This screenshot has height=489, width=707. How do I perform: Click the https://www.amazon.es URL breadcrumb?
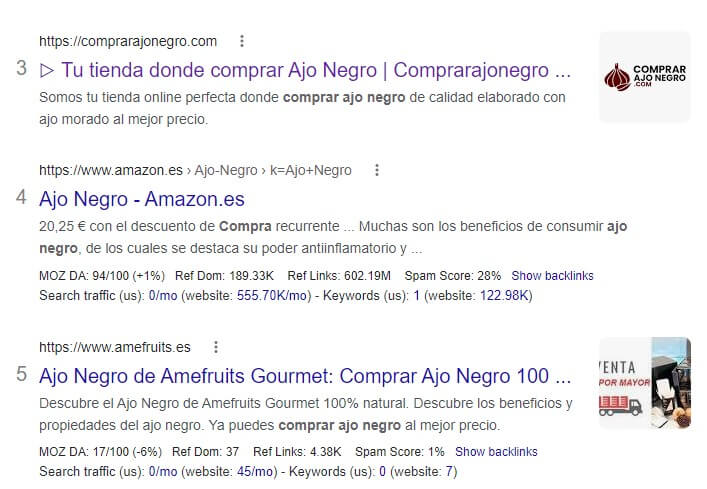pos(195,170)
